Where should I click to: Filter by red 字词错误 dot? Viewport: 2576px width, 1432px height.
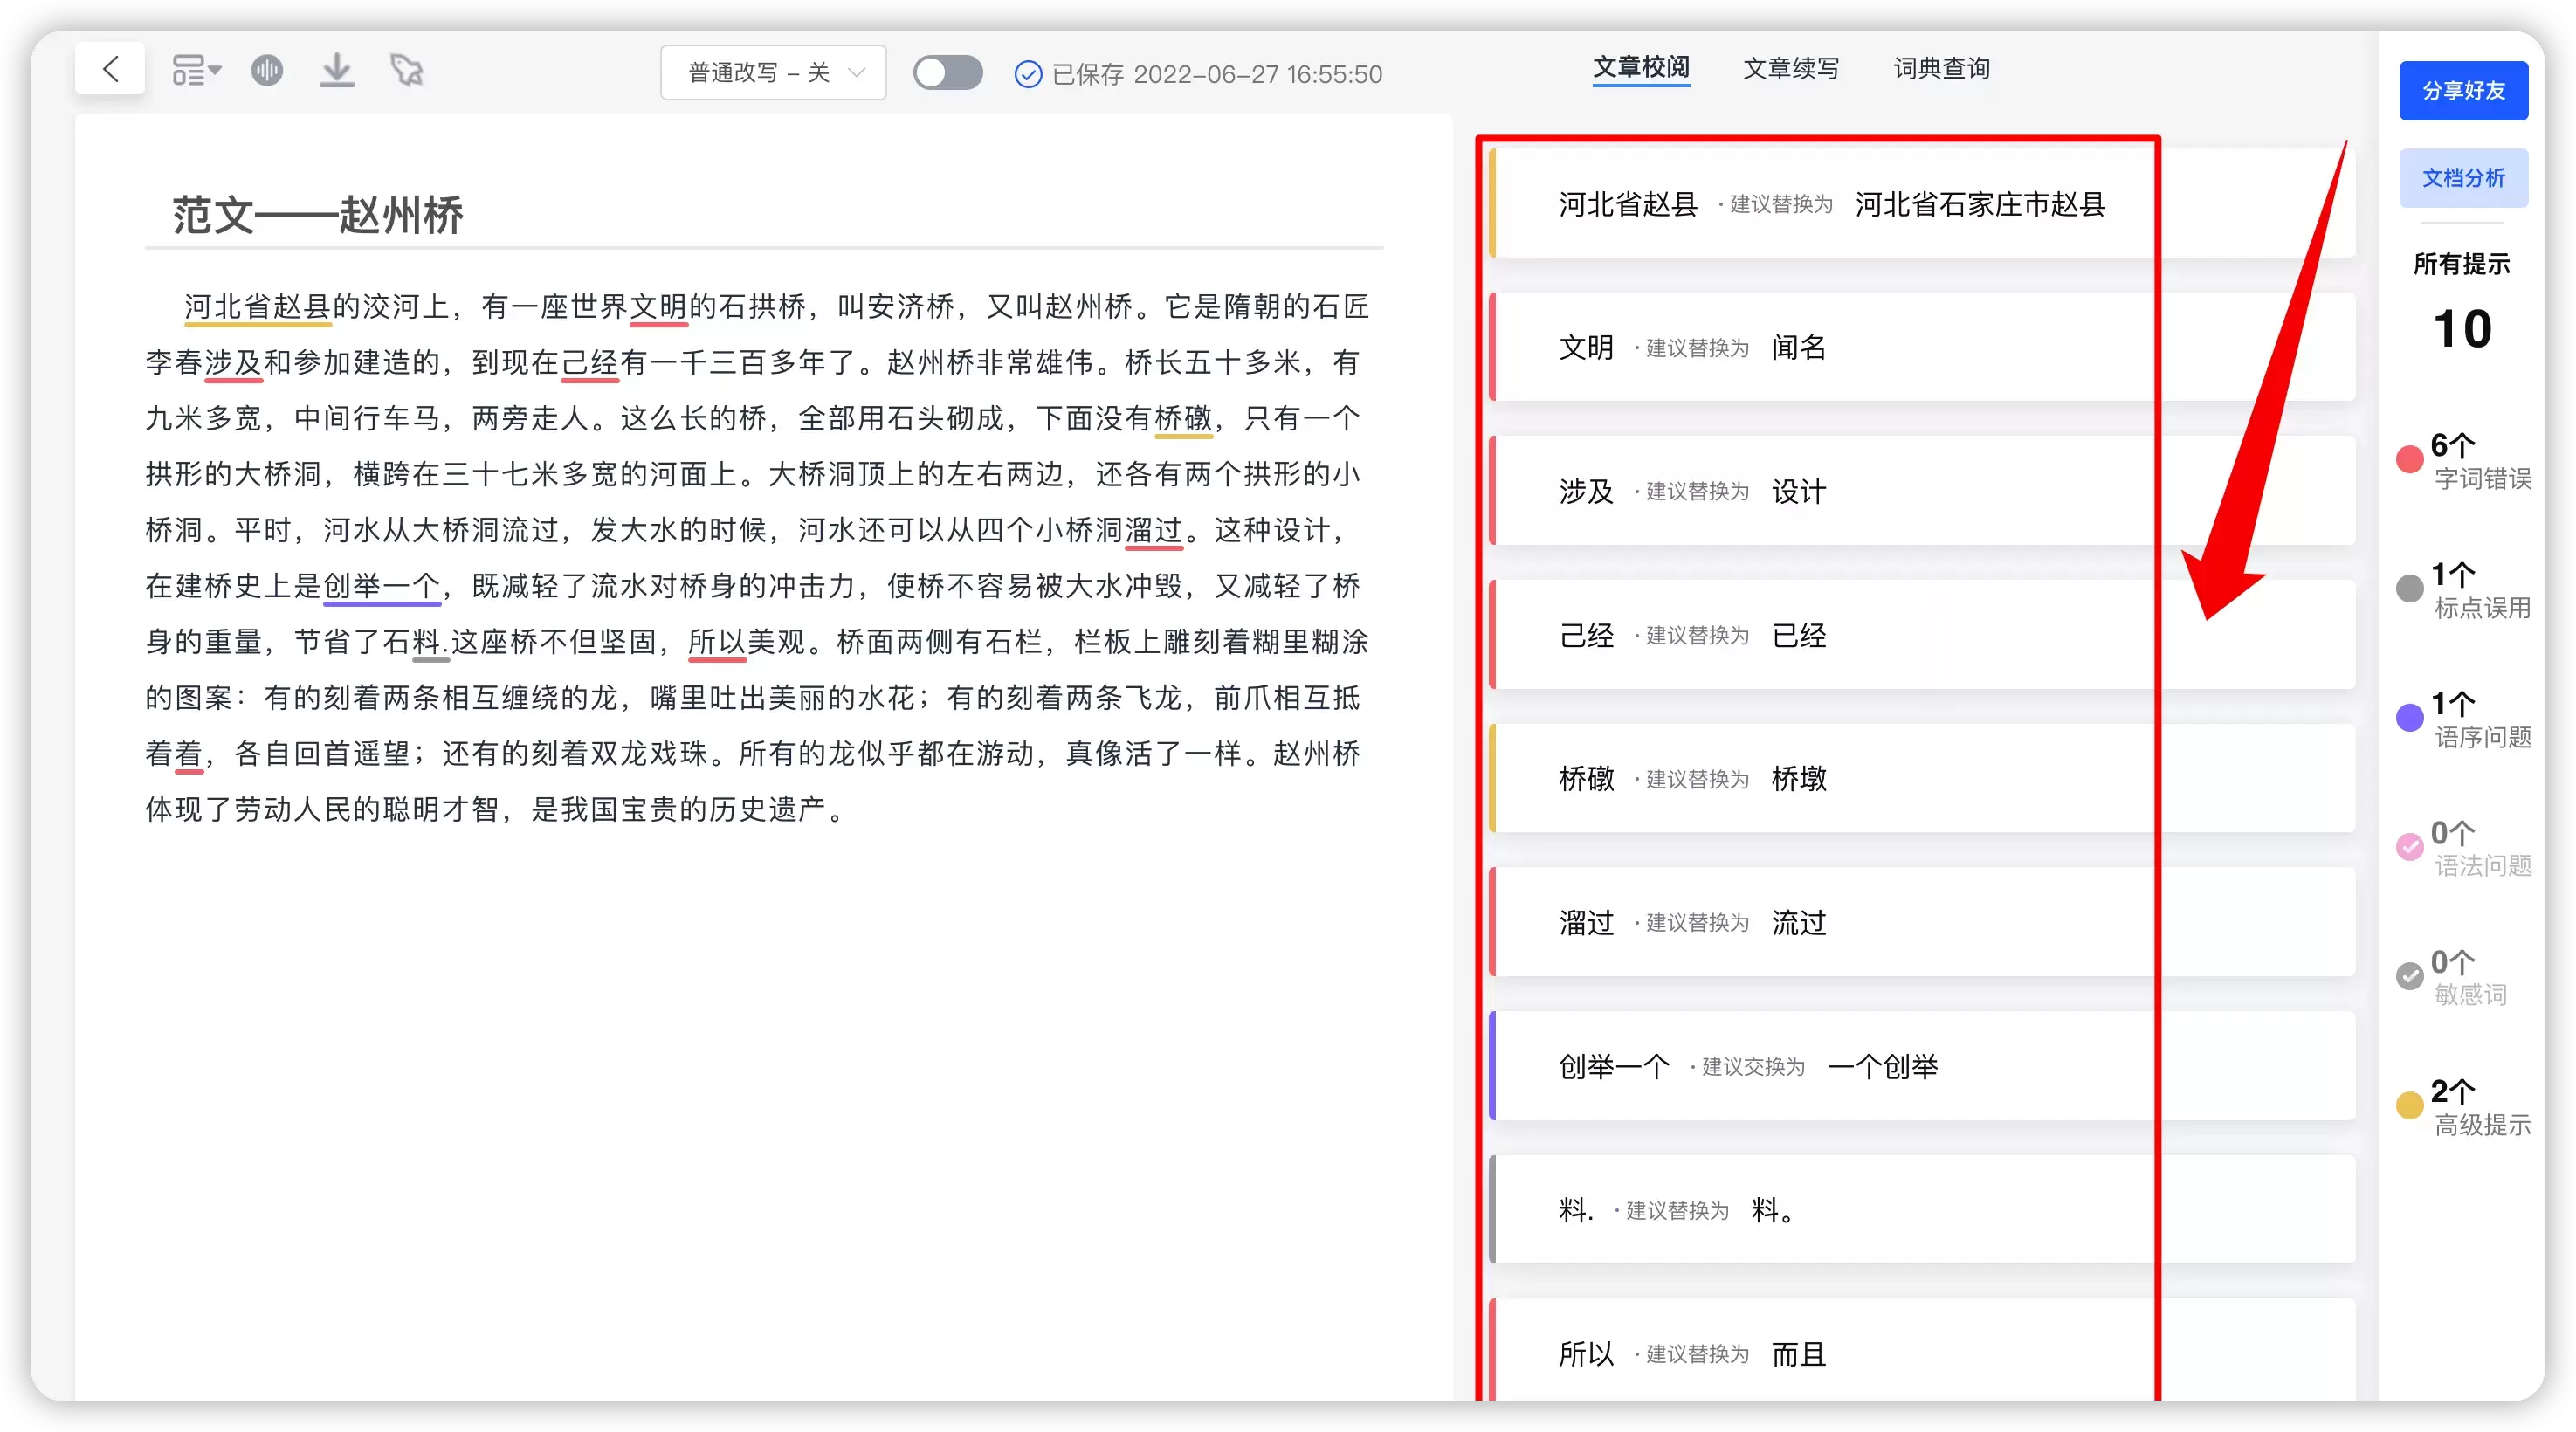pos(2410,460)
